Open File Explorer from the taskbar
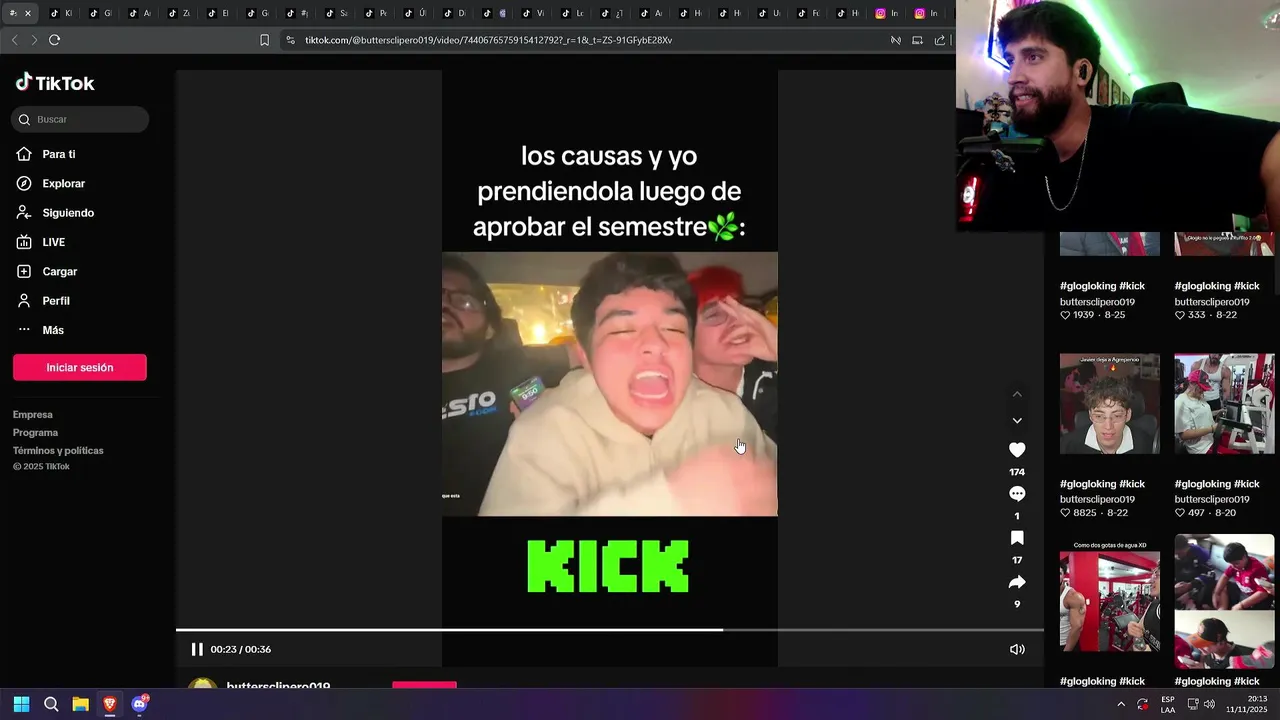 click(x=80, y=704)
